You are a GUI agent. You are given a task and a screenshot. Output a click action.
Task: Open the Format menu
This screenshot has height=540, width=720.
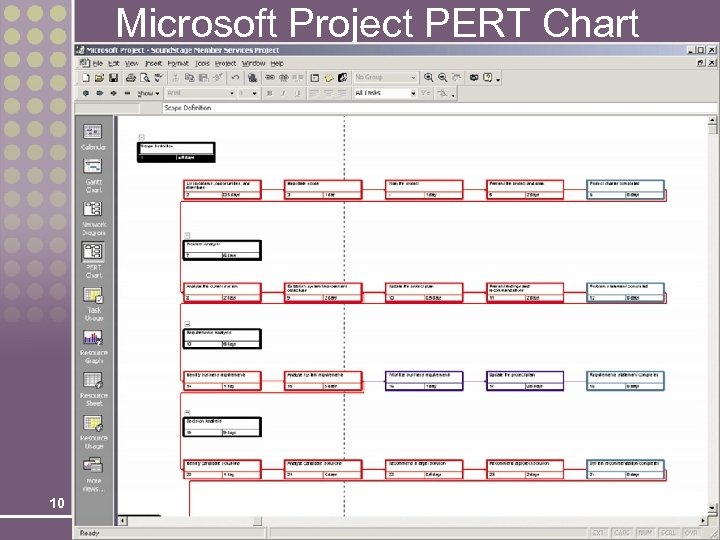pos(178,63)
